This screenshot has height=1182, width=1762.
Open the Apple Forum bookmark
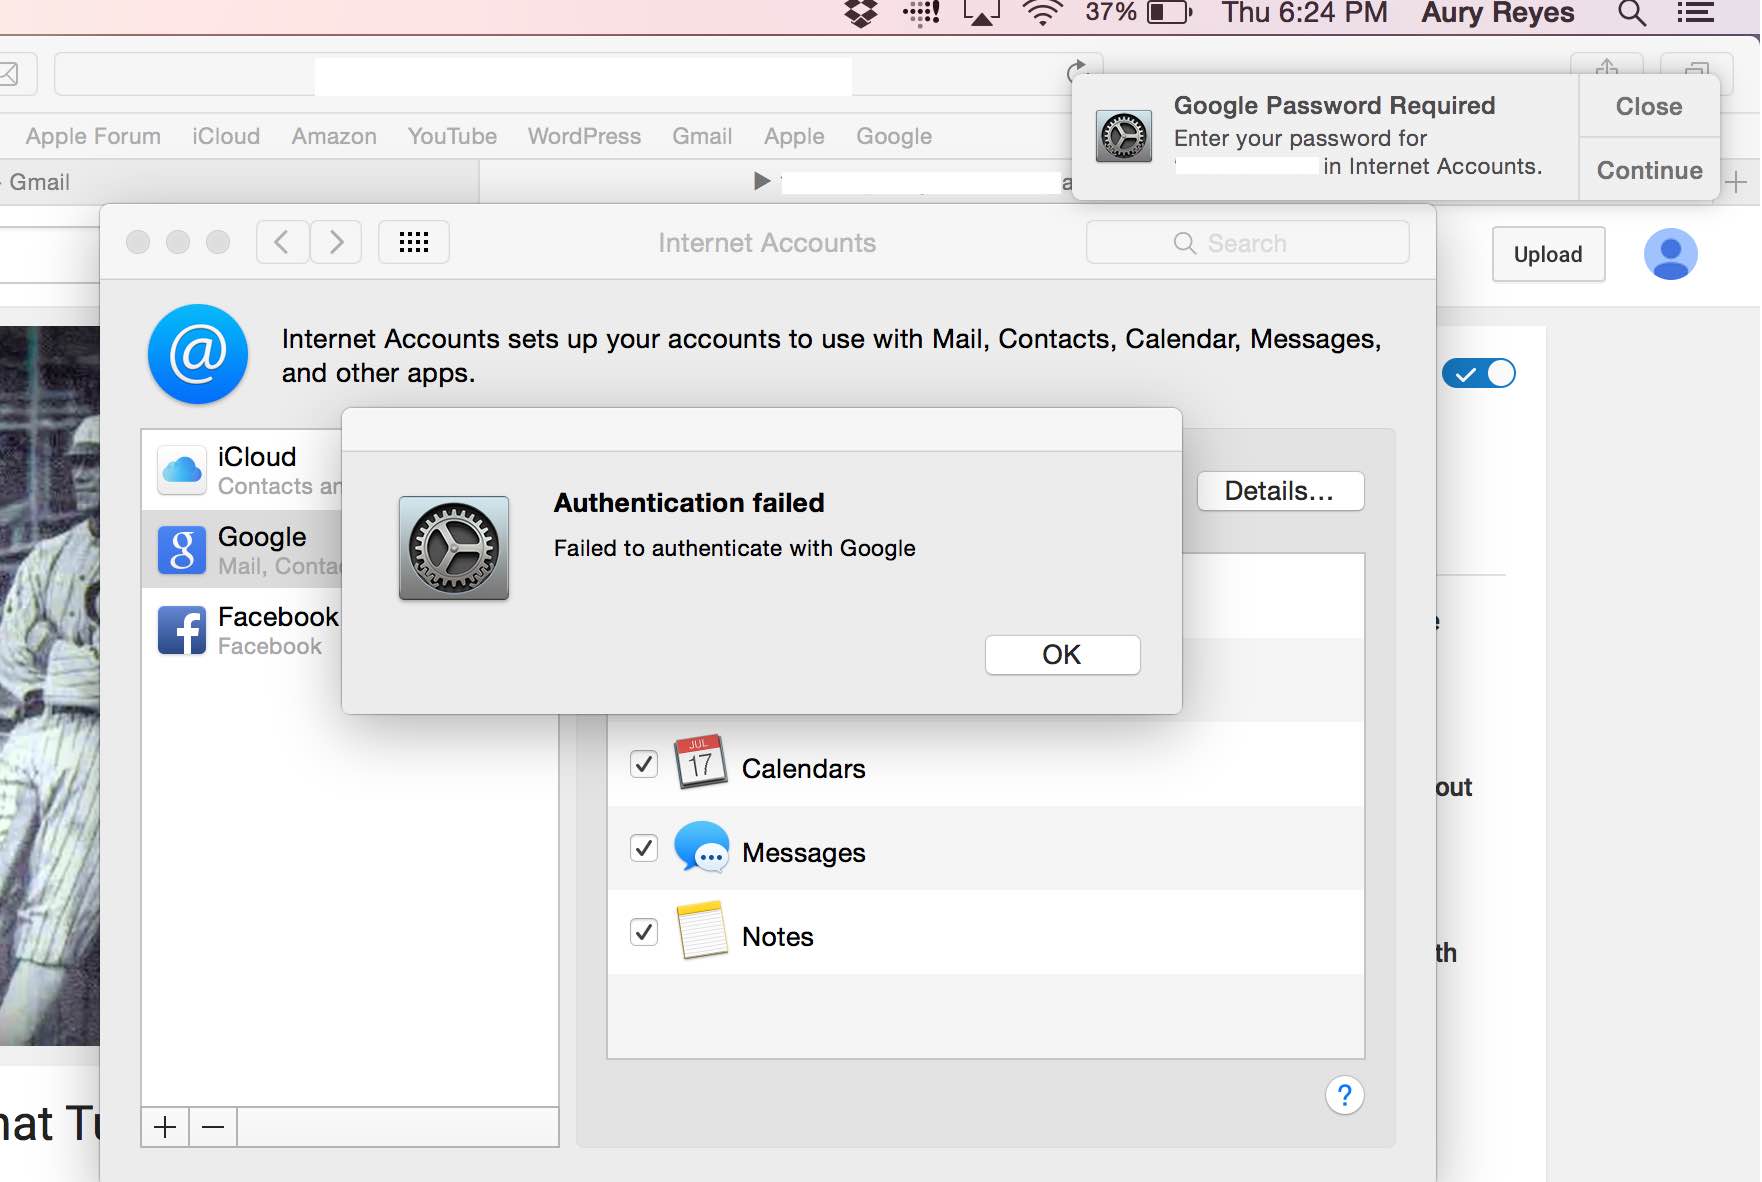tap(93, 136)
